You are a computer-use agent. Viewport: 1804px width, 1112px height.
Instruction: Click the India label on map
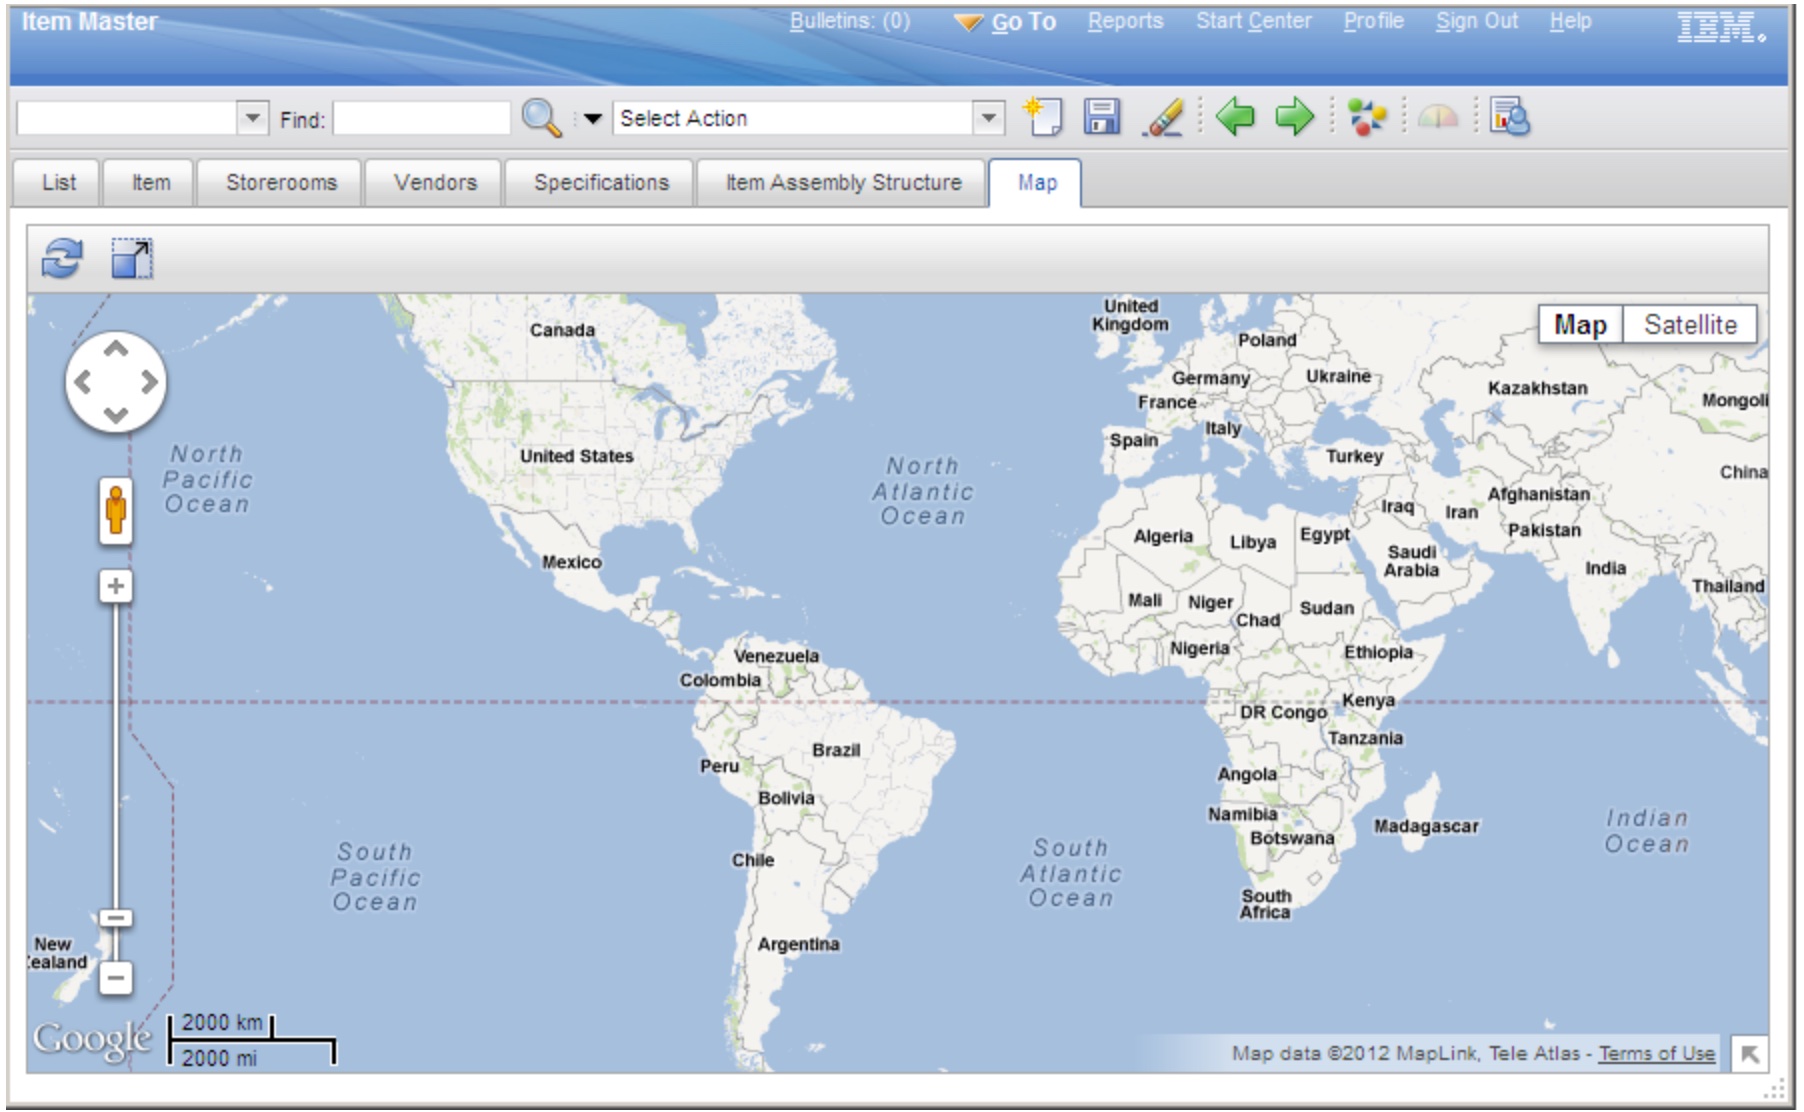pyautogui.click(x=1605, y=568)
